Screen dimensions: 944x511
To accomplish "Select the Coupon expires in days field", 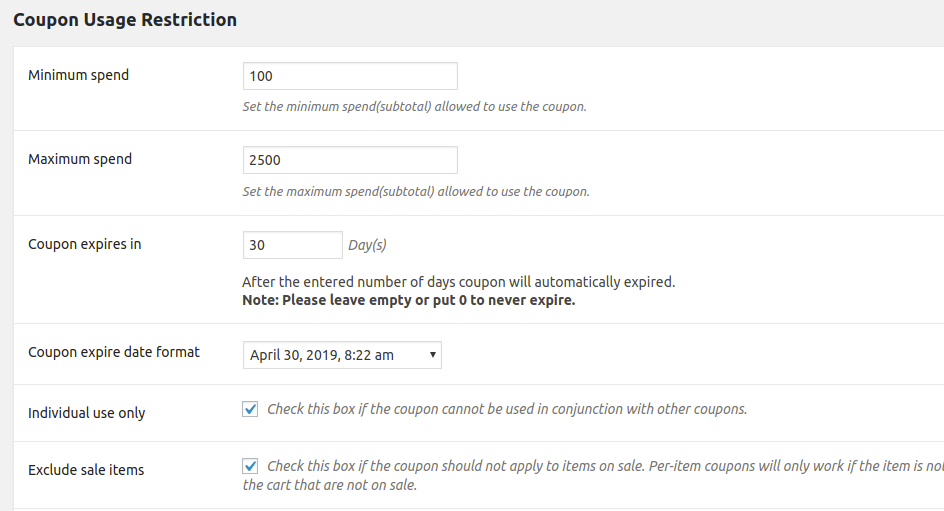I will coord(292,245).
